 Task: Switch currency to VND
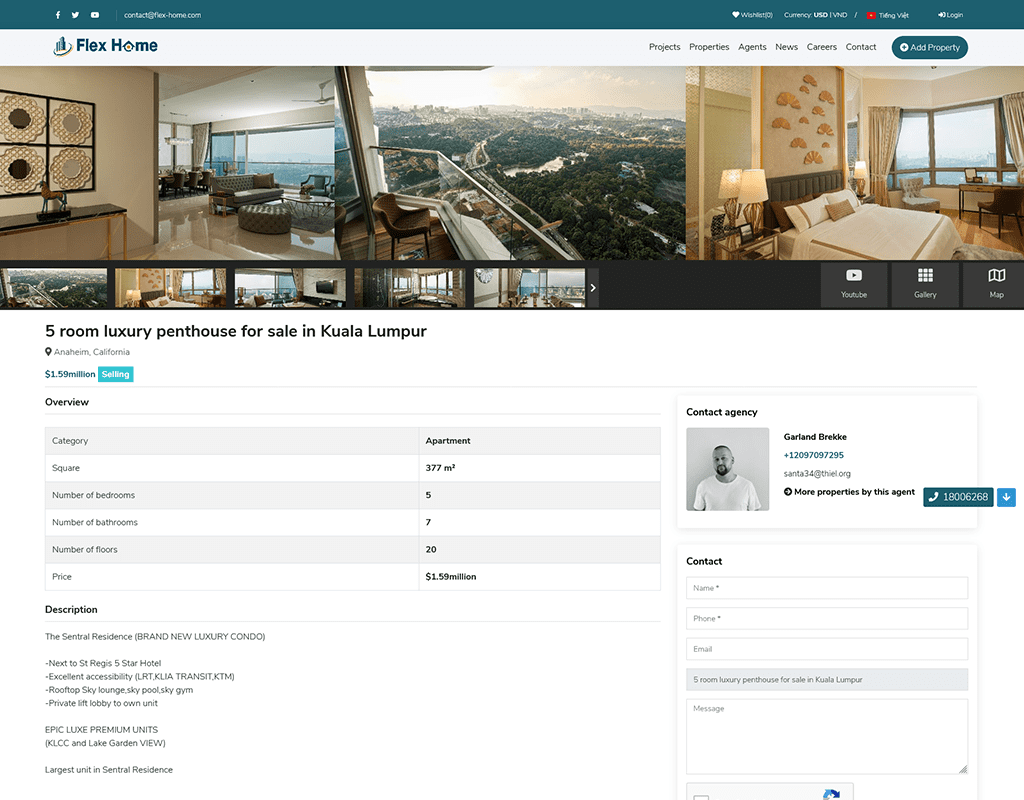pyautogui.click(x=840, y=15)
